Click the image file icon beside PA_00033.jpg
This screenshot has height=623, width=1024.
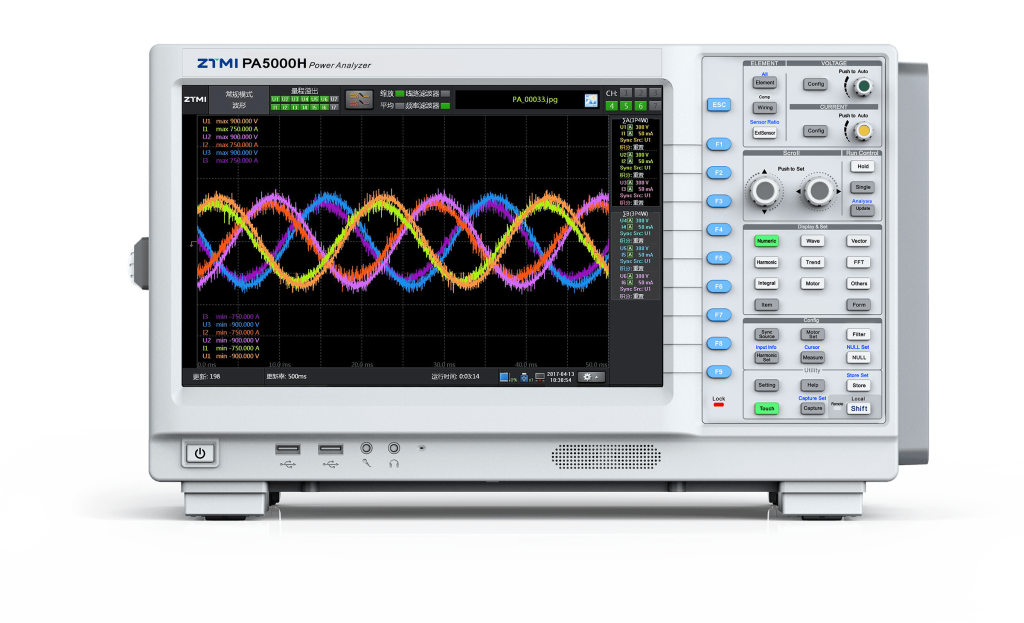pos(591,99)
